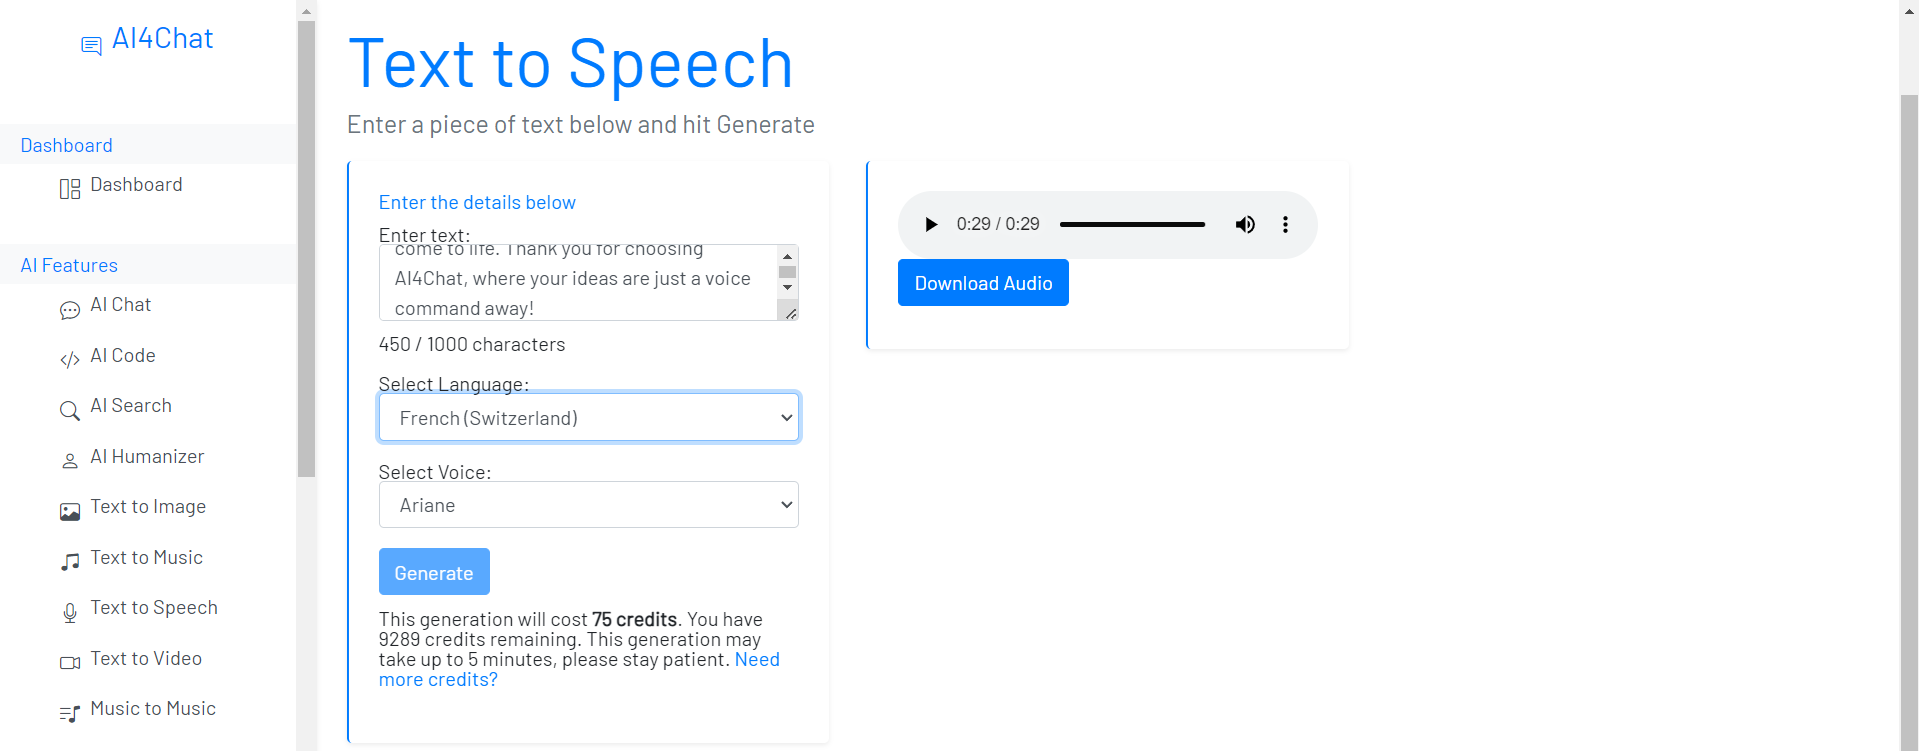This screenshot has height=751, width=1919.
Task: Click the Generate button
Action: (x=434, y=572)
